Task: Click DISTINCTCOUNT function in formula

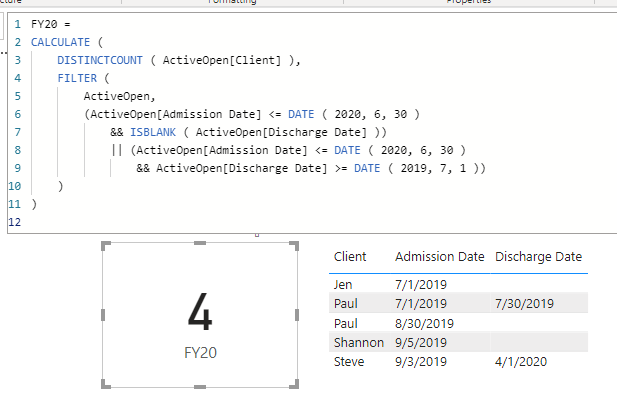Action: (100, 60)
